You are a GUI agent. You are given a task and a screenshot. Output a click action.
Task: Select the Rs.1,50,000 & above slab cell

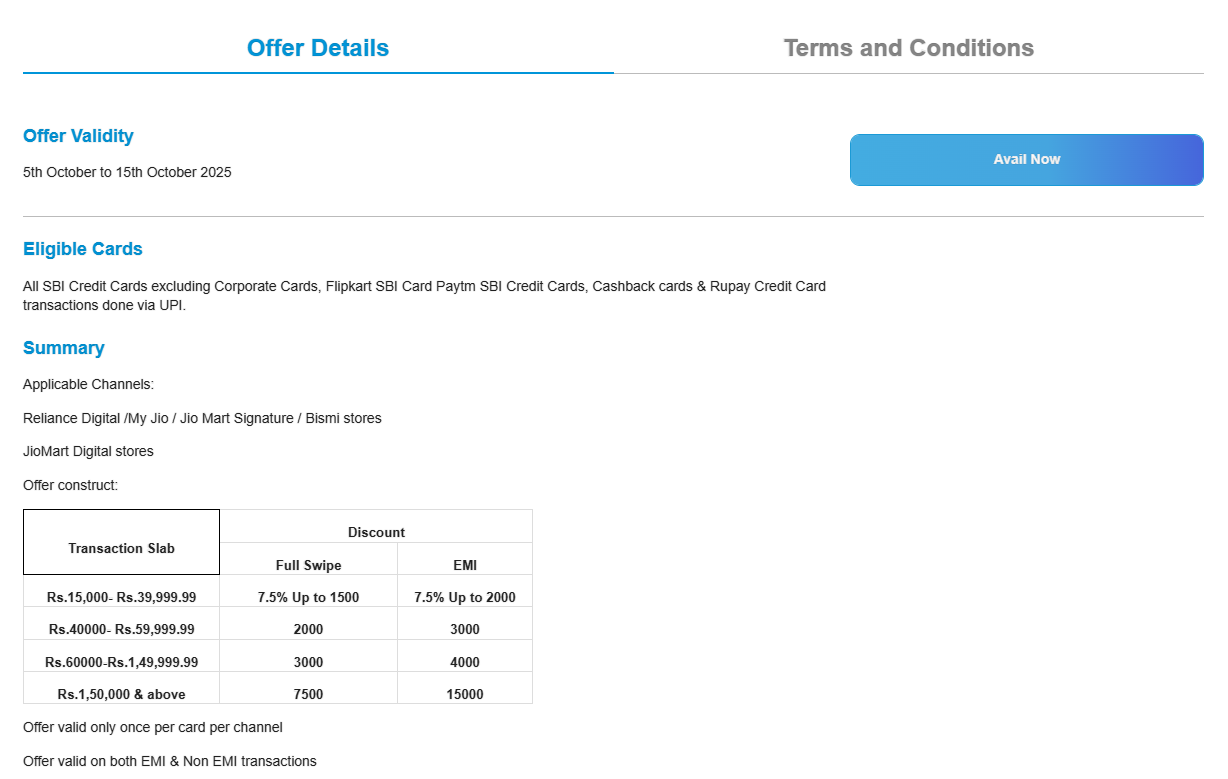121,694
